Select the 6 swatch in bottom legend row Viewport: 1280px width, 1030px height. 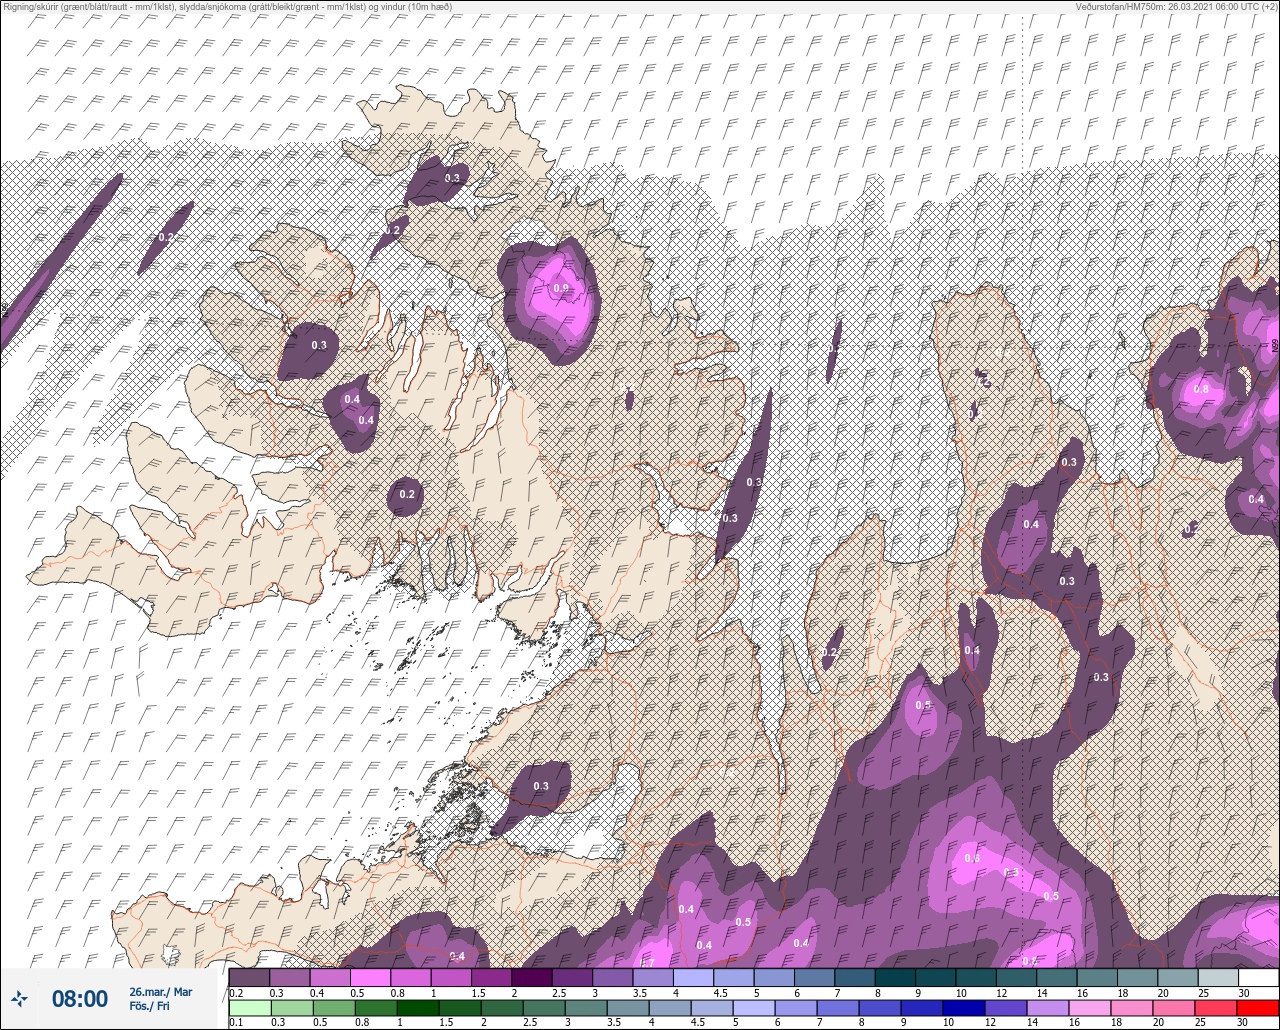(796, 1007)
